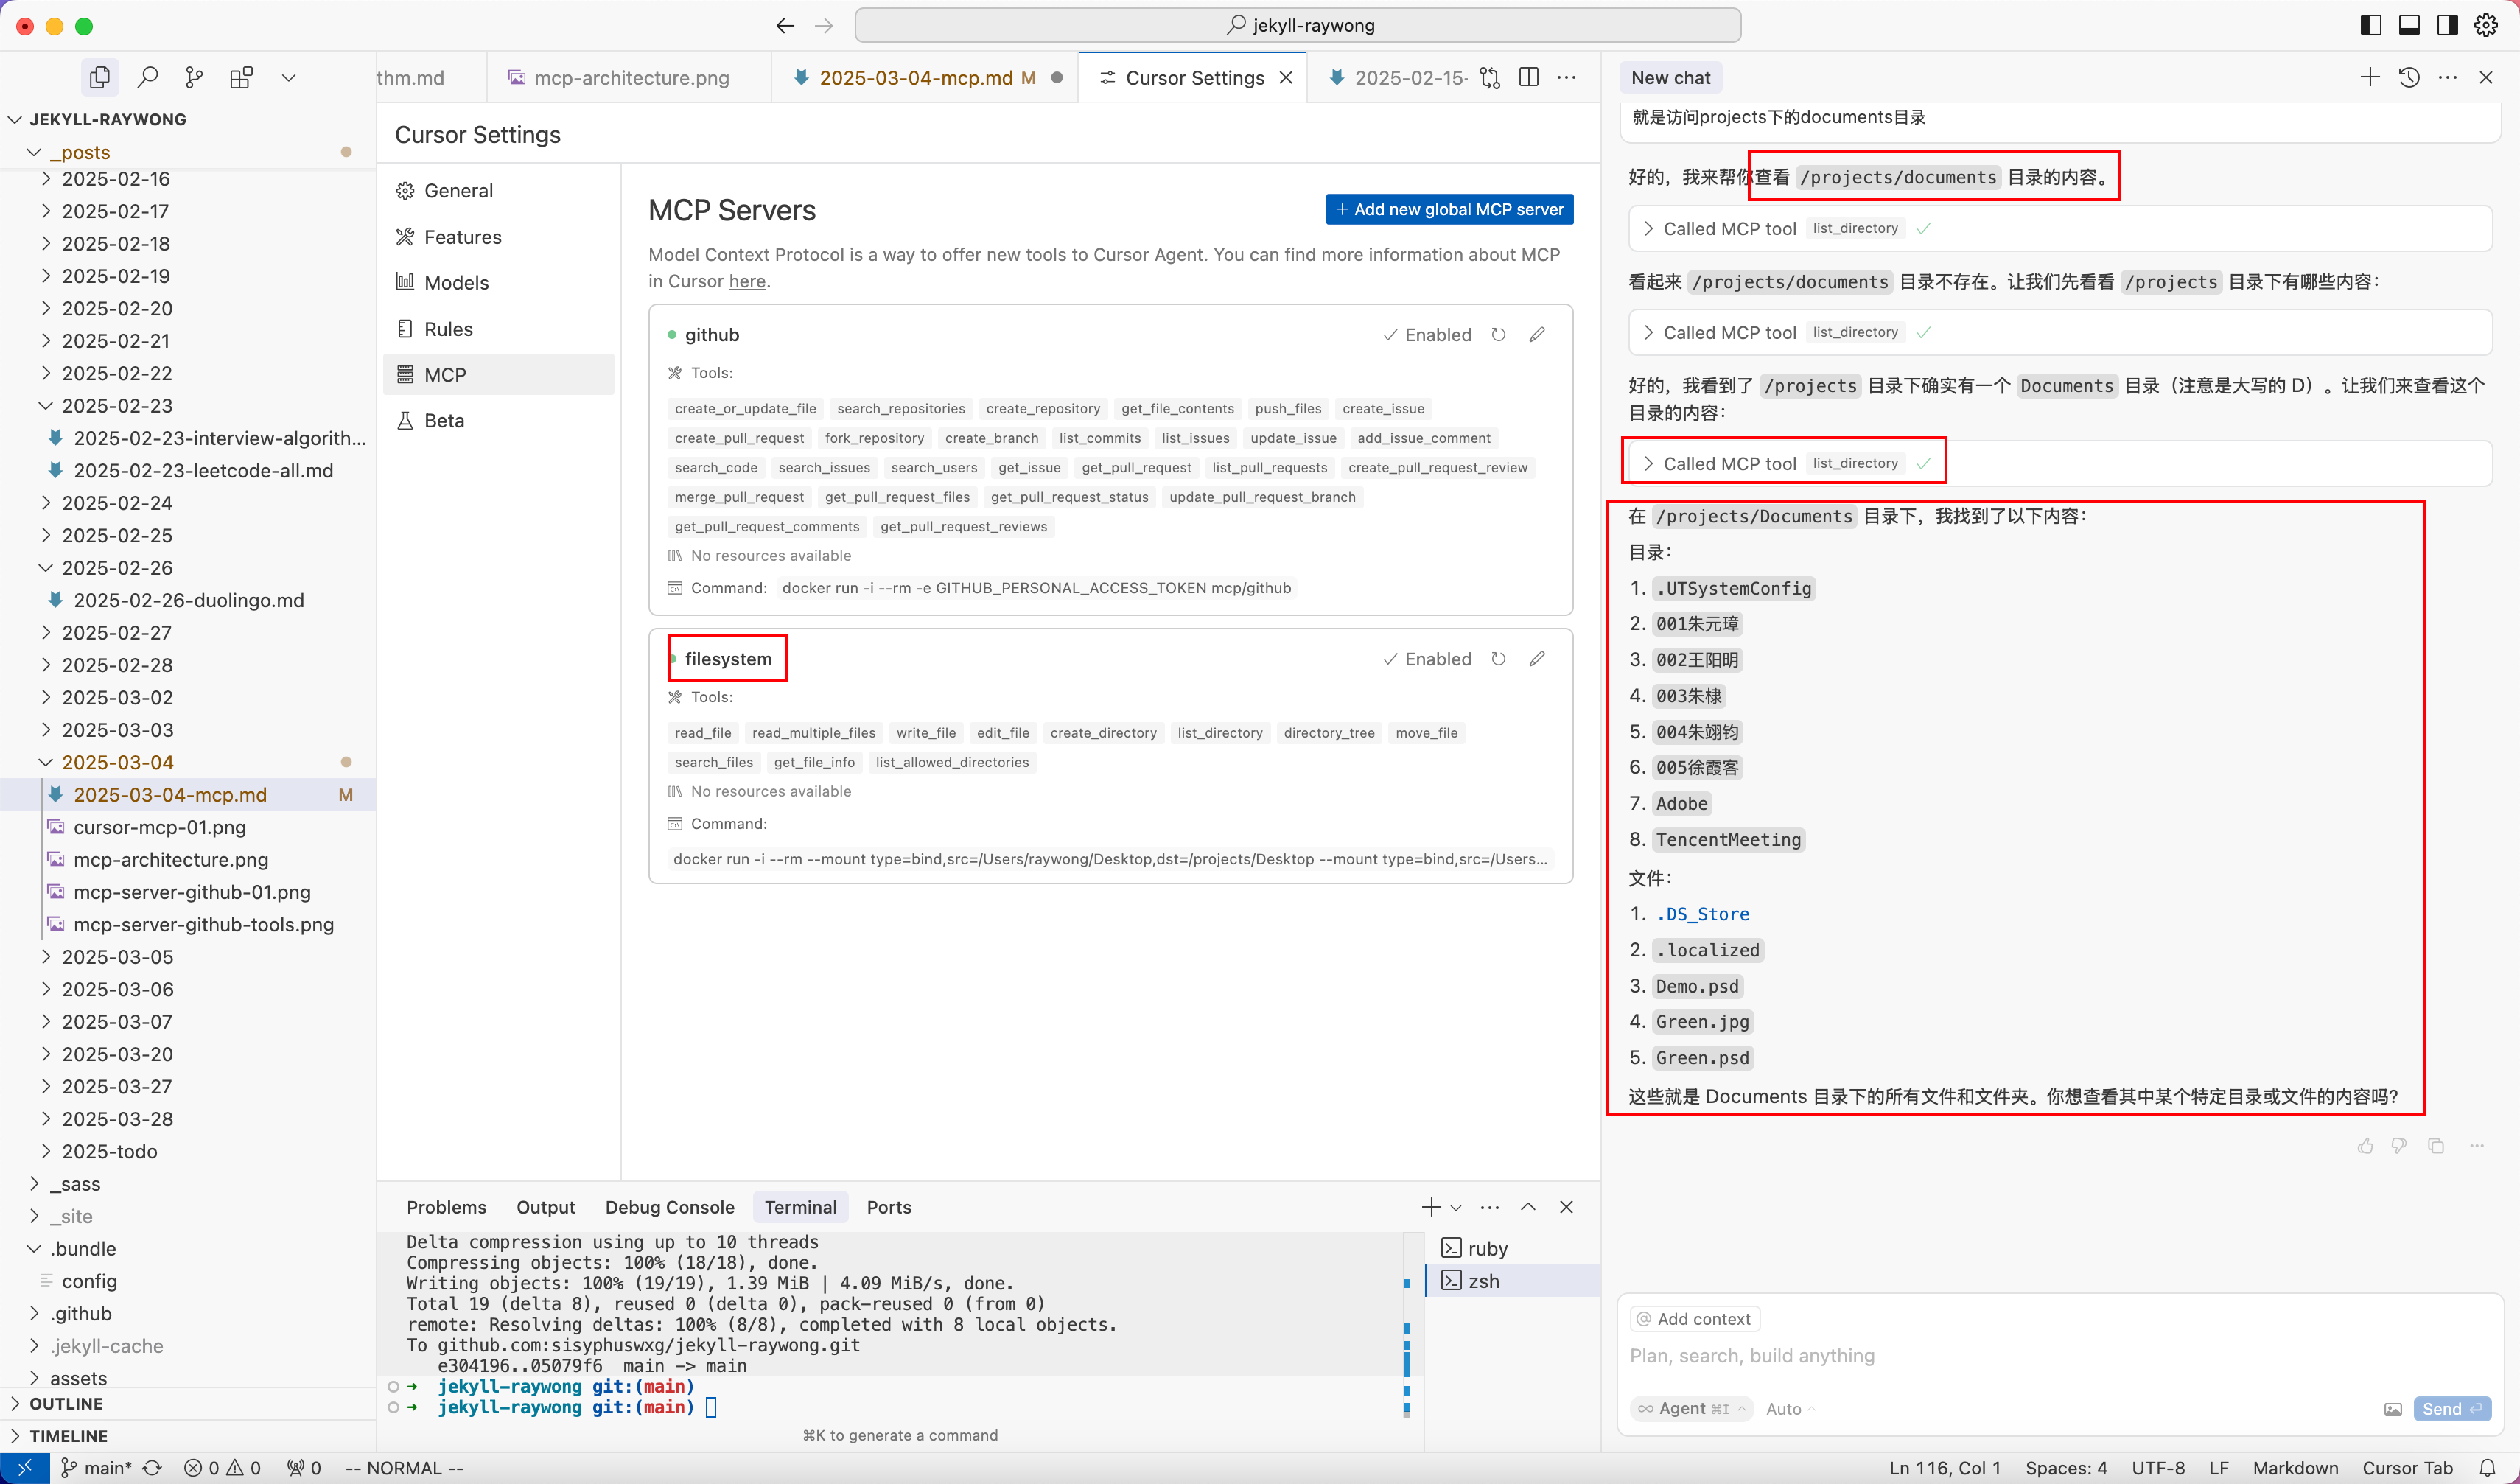Give thumbs up to chat response
This screenshot has height=1484, width=2520.
coord(2365,1145)
